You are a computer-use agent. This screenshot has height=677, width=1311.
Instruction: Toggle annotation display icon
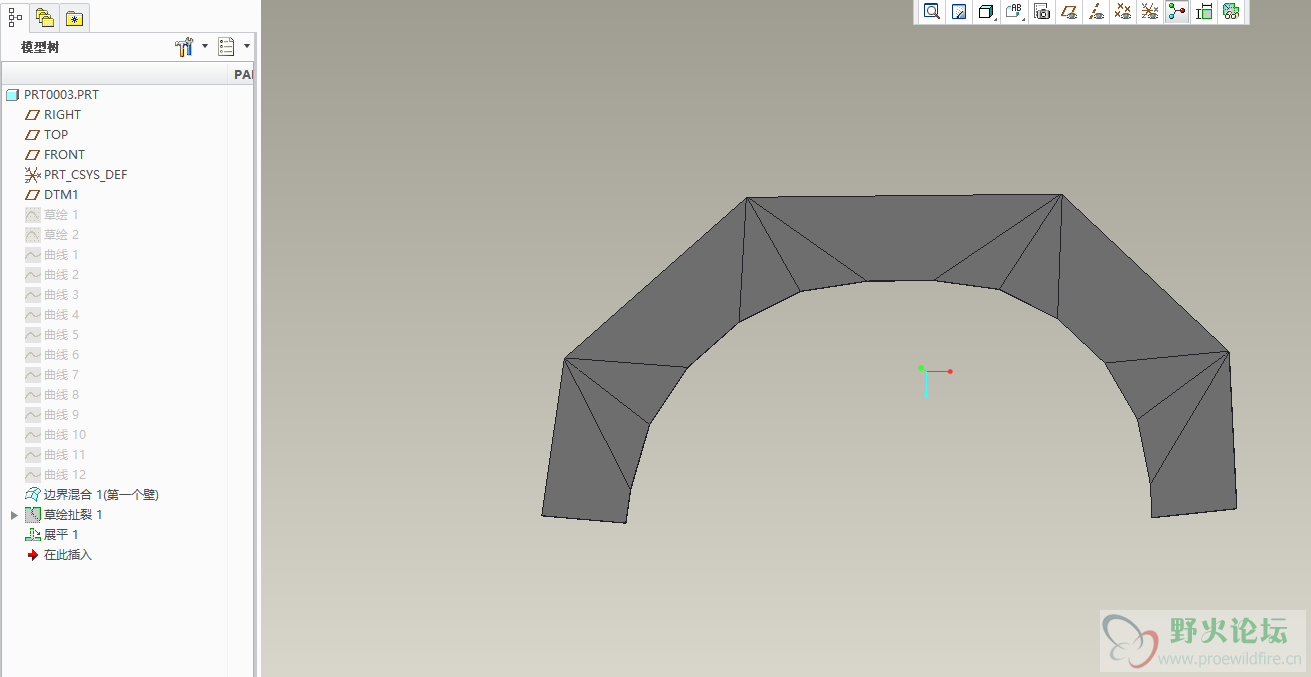tap(1204, 12)
